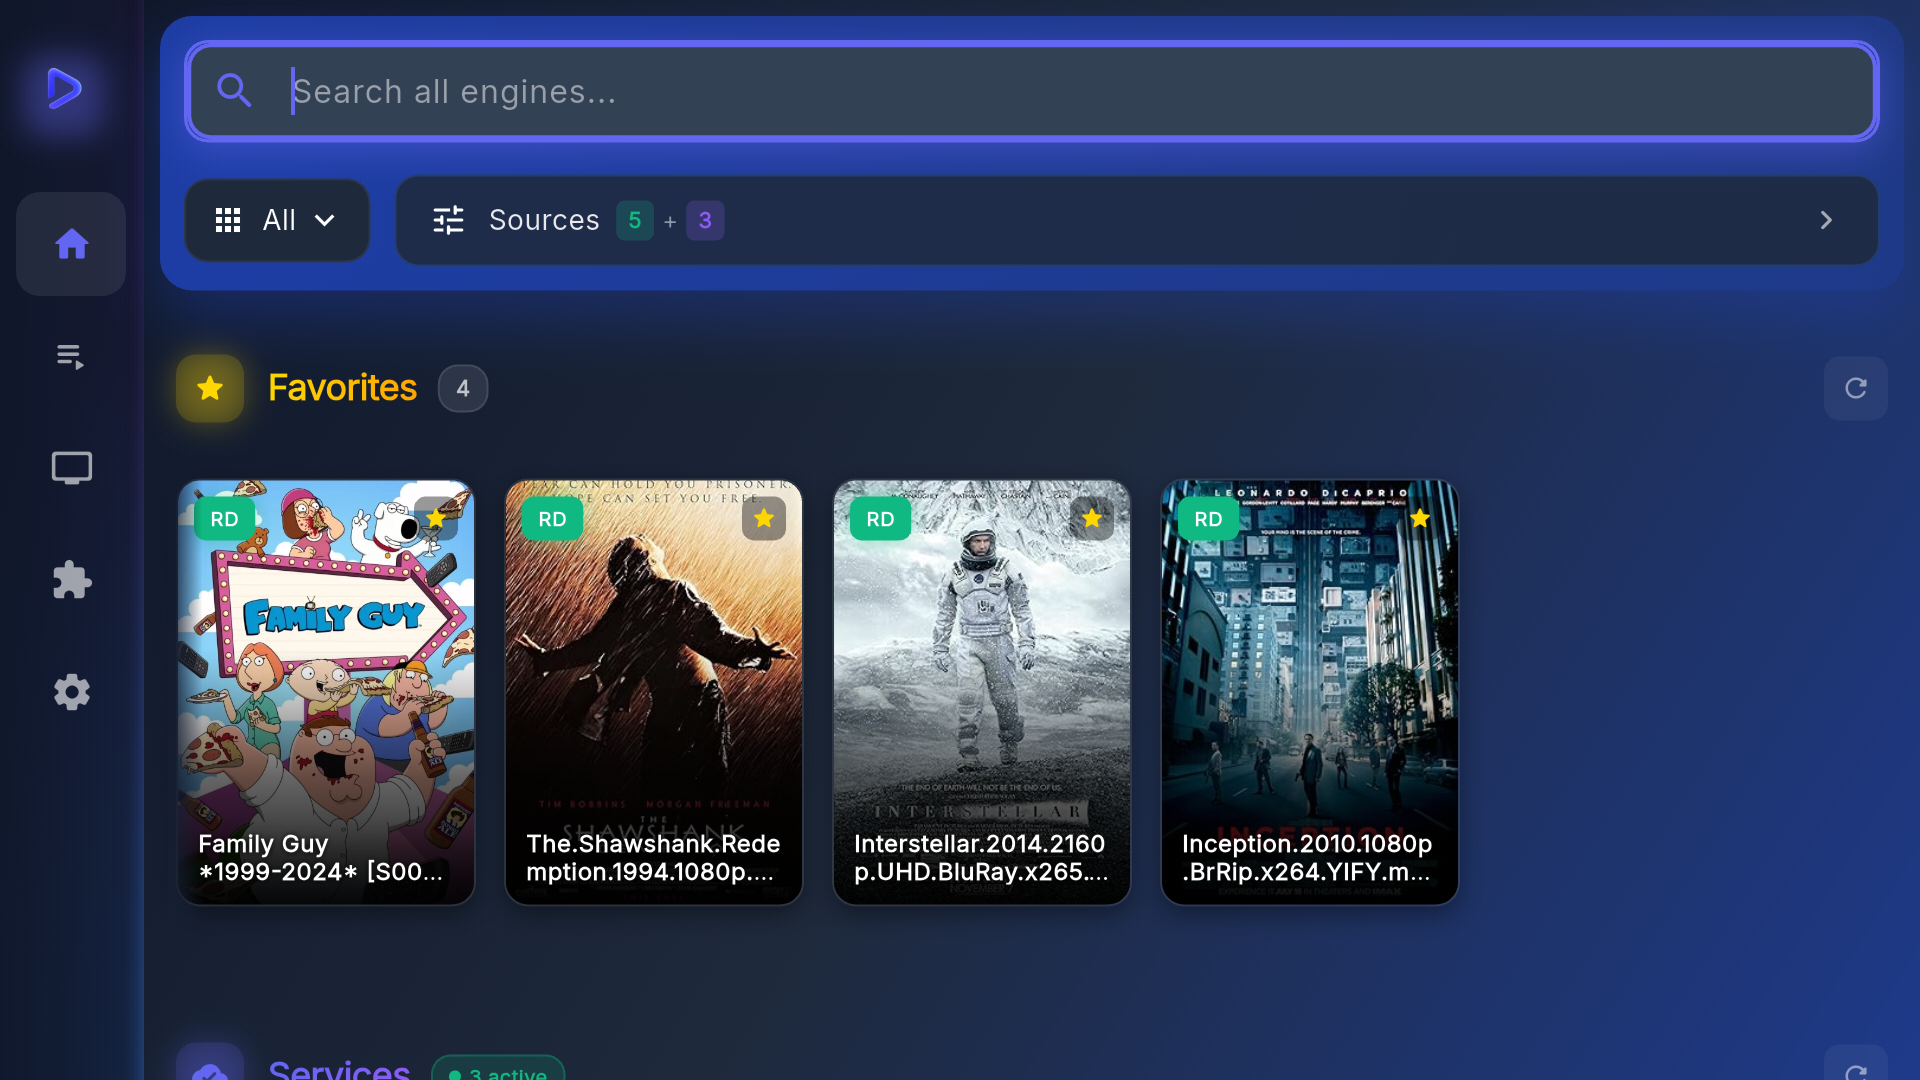Refresh the Favorites list
Viewport: 1920px width, 1080px height.
pyautogui.click(x=1856, y=388)
